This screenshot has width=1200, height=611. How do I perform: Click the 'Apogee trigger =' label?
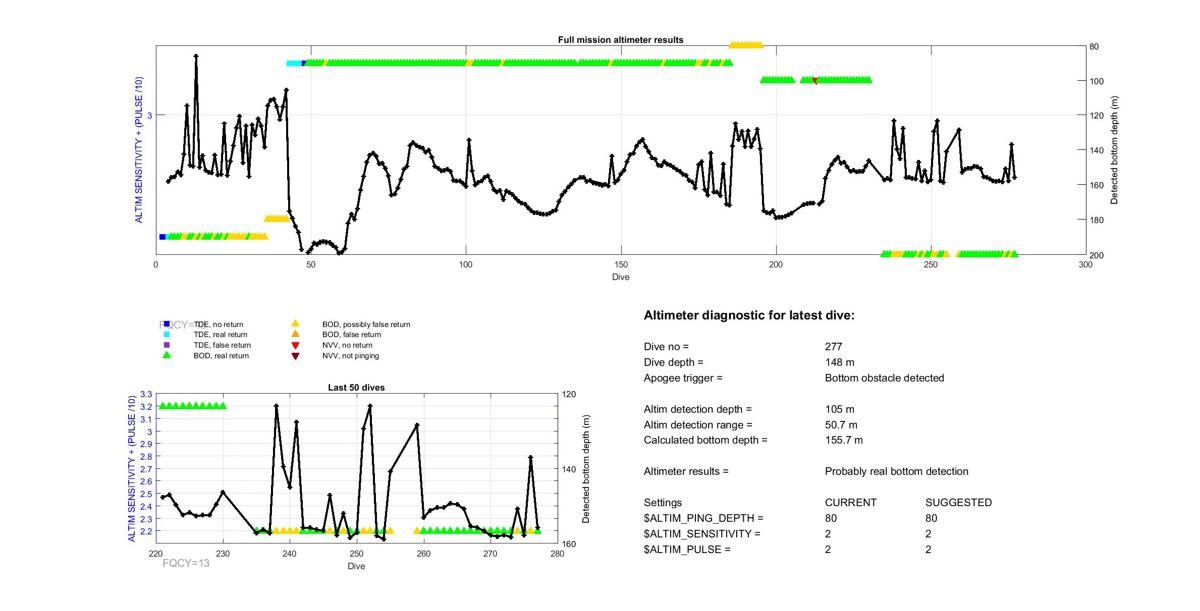[x=683, y=378]
